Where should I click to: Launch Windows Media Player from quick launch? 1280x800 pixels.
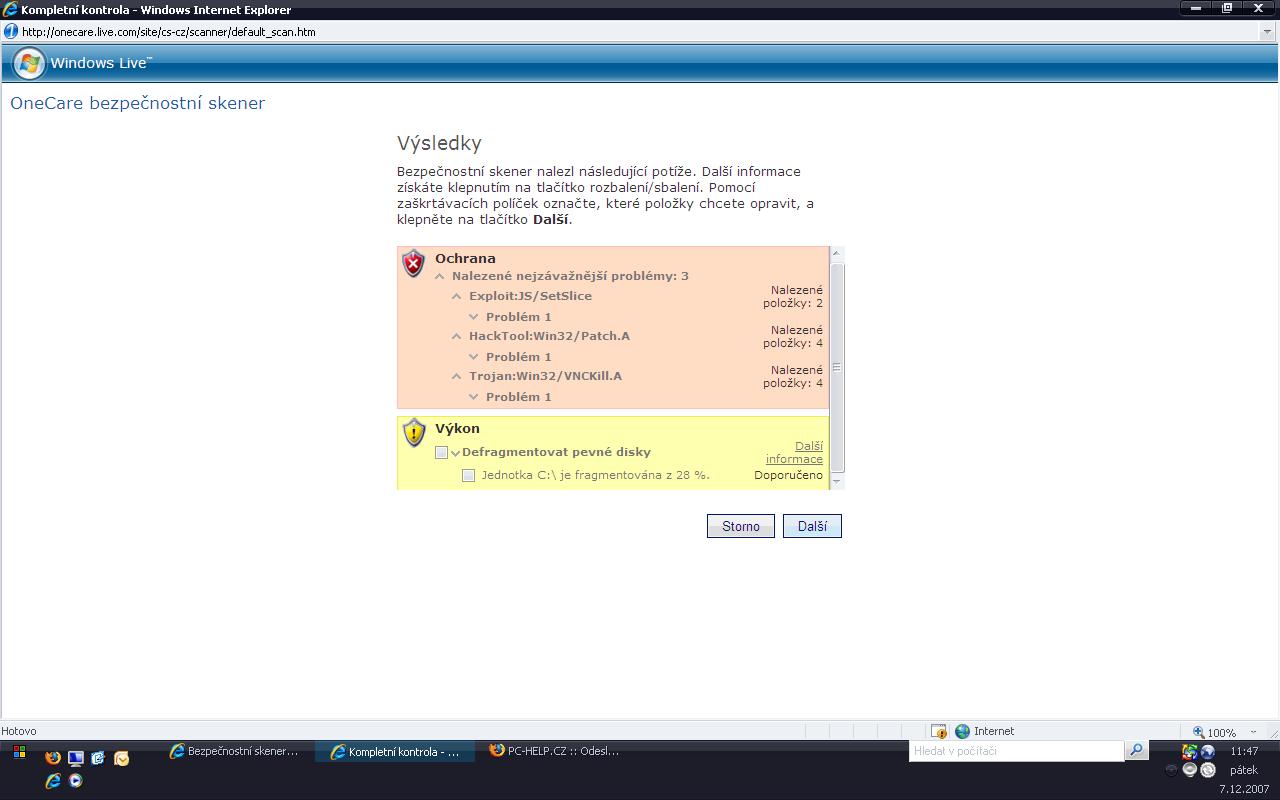click(x=75, y=781)
